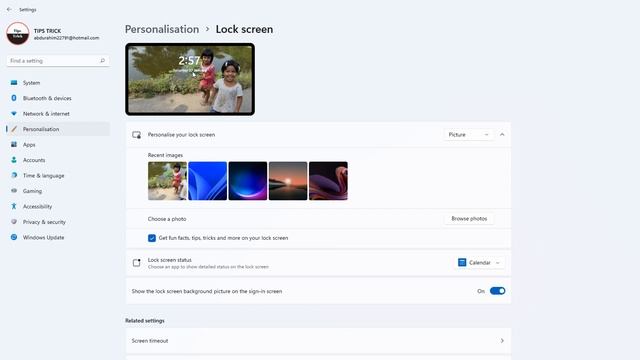Collapse Personalise your lock screen section
The width and height of the screenshot is (640, 360).
502,135
